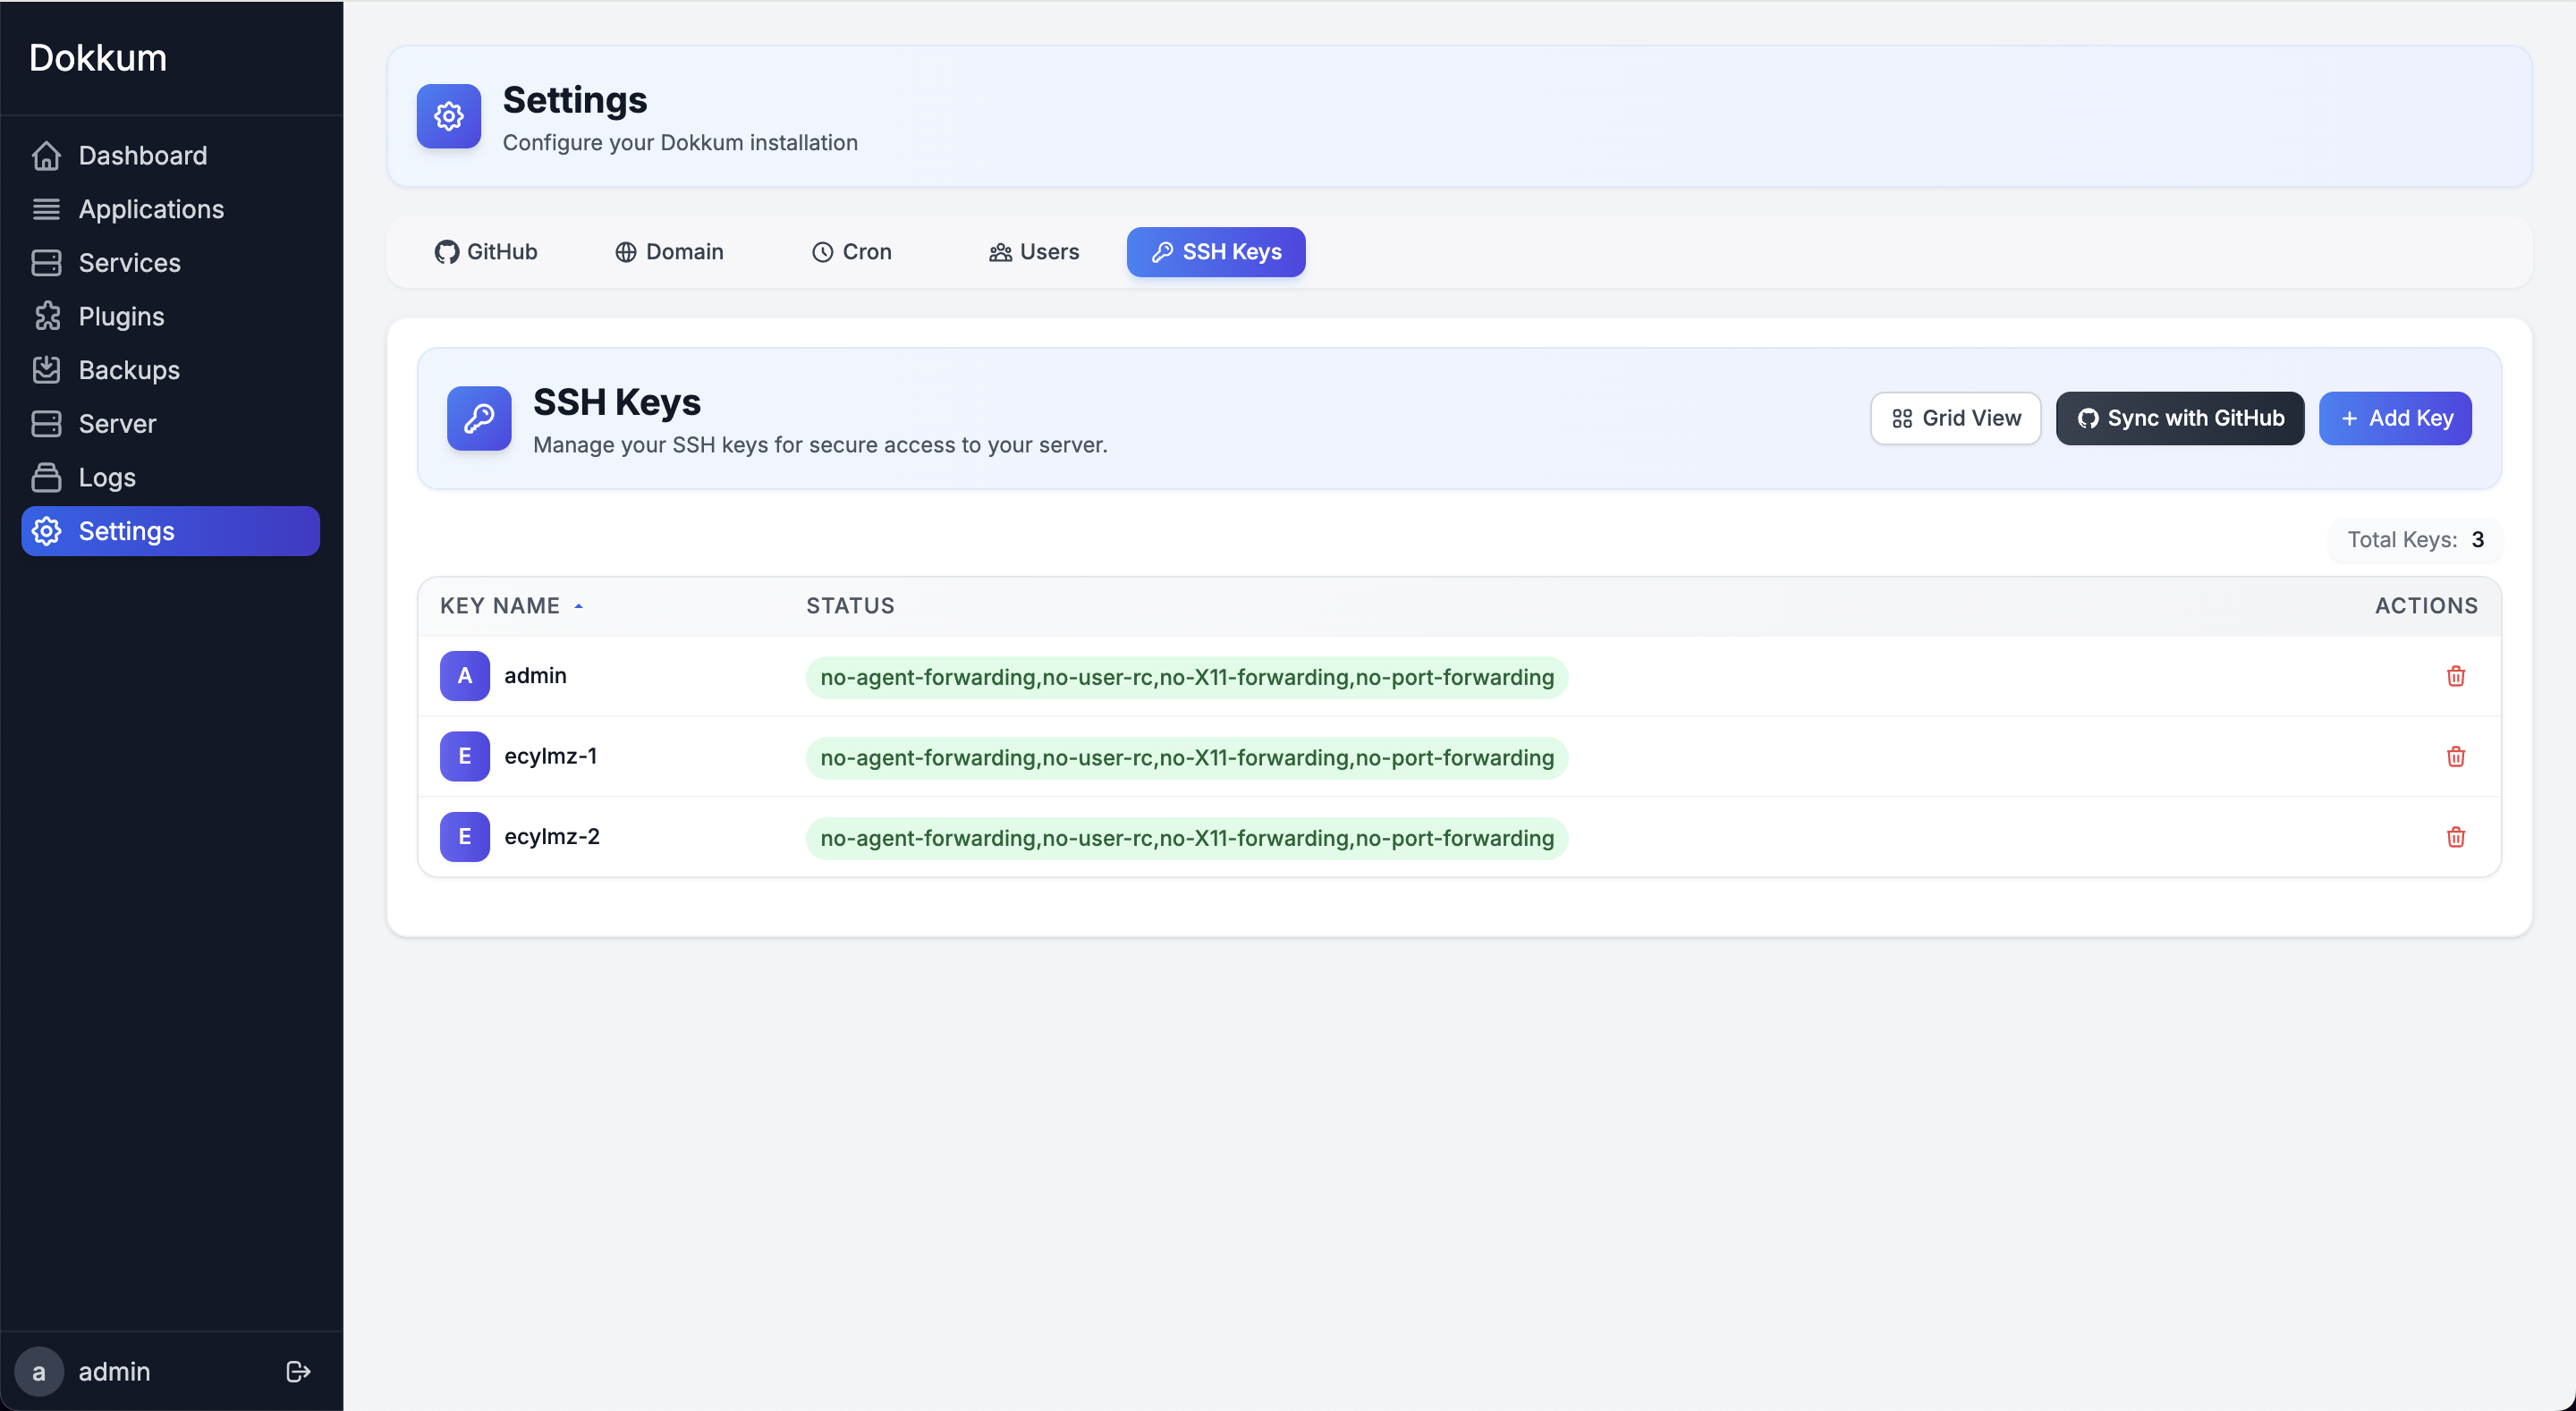2576x1411 pixels.
Task: Navigate to Plugins via sidebar icon
Action: (121, 316)
